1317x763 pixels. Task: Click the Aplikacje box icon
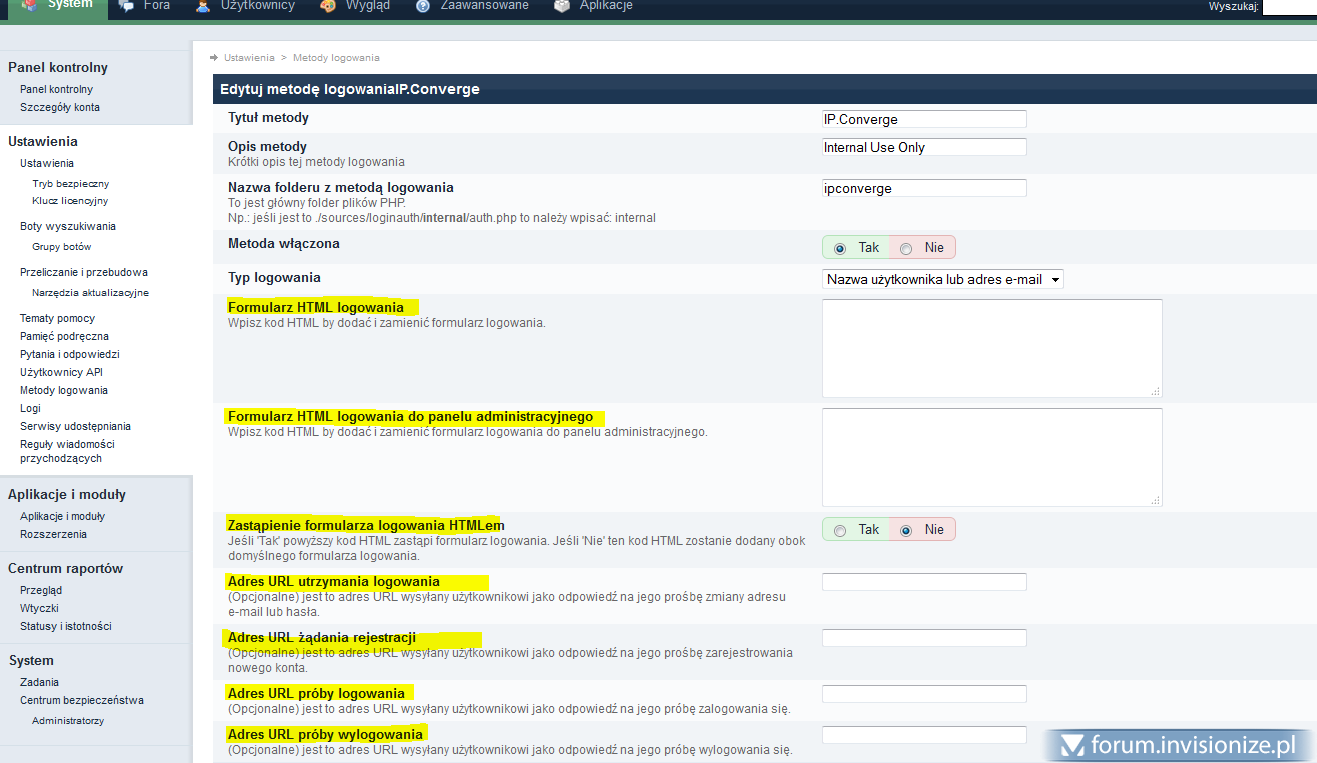click(562, 6)
